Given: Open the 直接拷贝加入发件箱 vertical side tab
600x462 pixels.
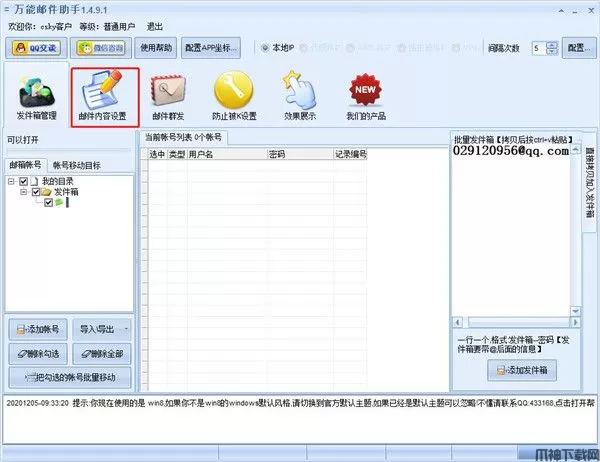Looking at the screenshot, I should (x=590, y=182).
